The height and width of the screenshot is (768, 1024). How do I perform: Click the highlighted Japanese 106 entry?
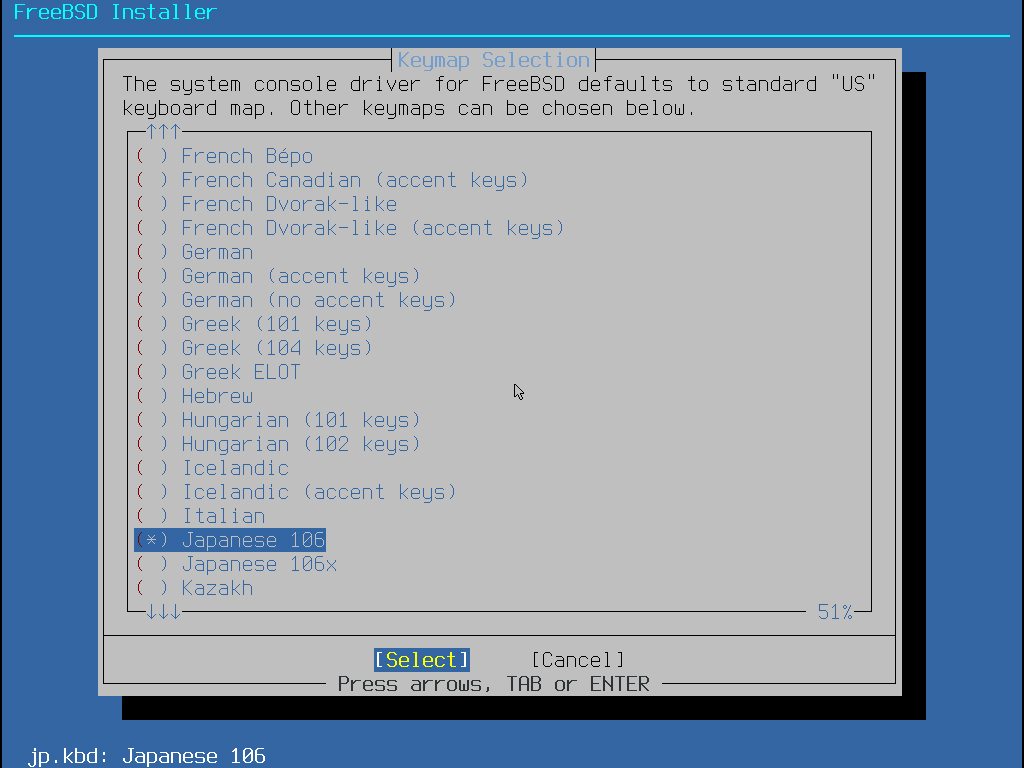tap(230, 540)
